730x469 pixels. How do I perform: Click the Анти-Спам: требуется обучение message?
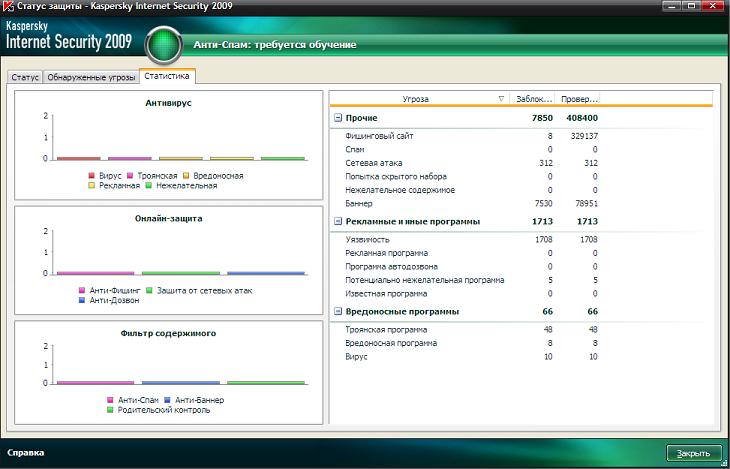(275, 45)
